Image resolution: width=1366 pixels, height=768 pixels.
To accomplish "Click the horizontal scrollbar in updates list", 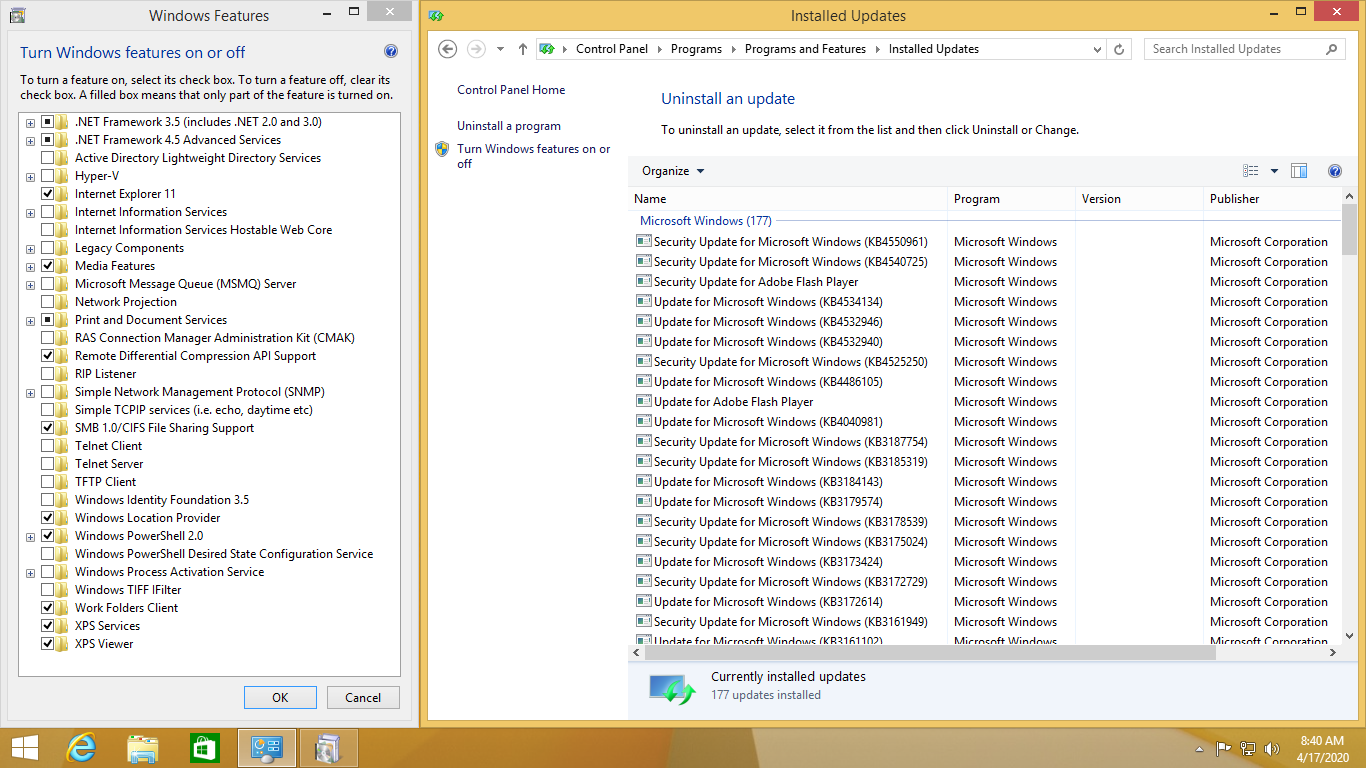I will (x=930, y=652).
